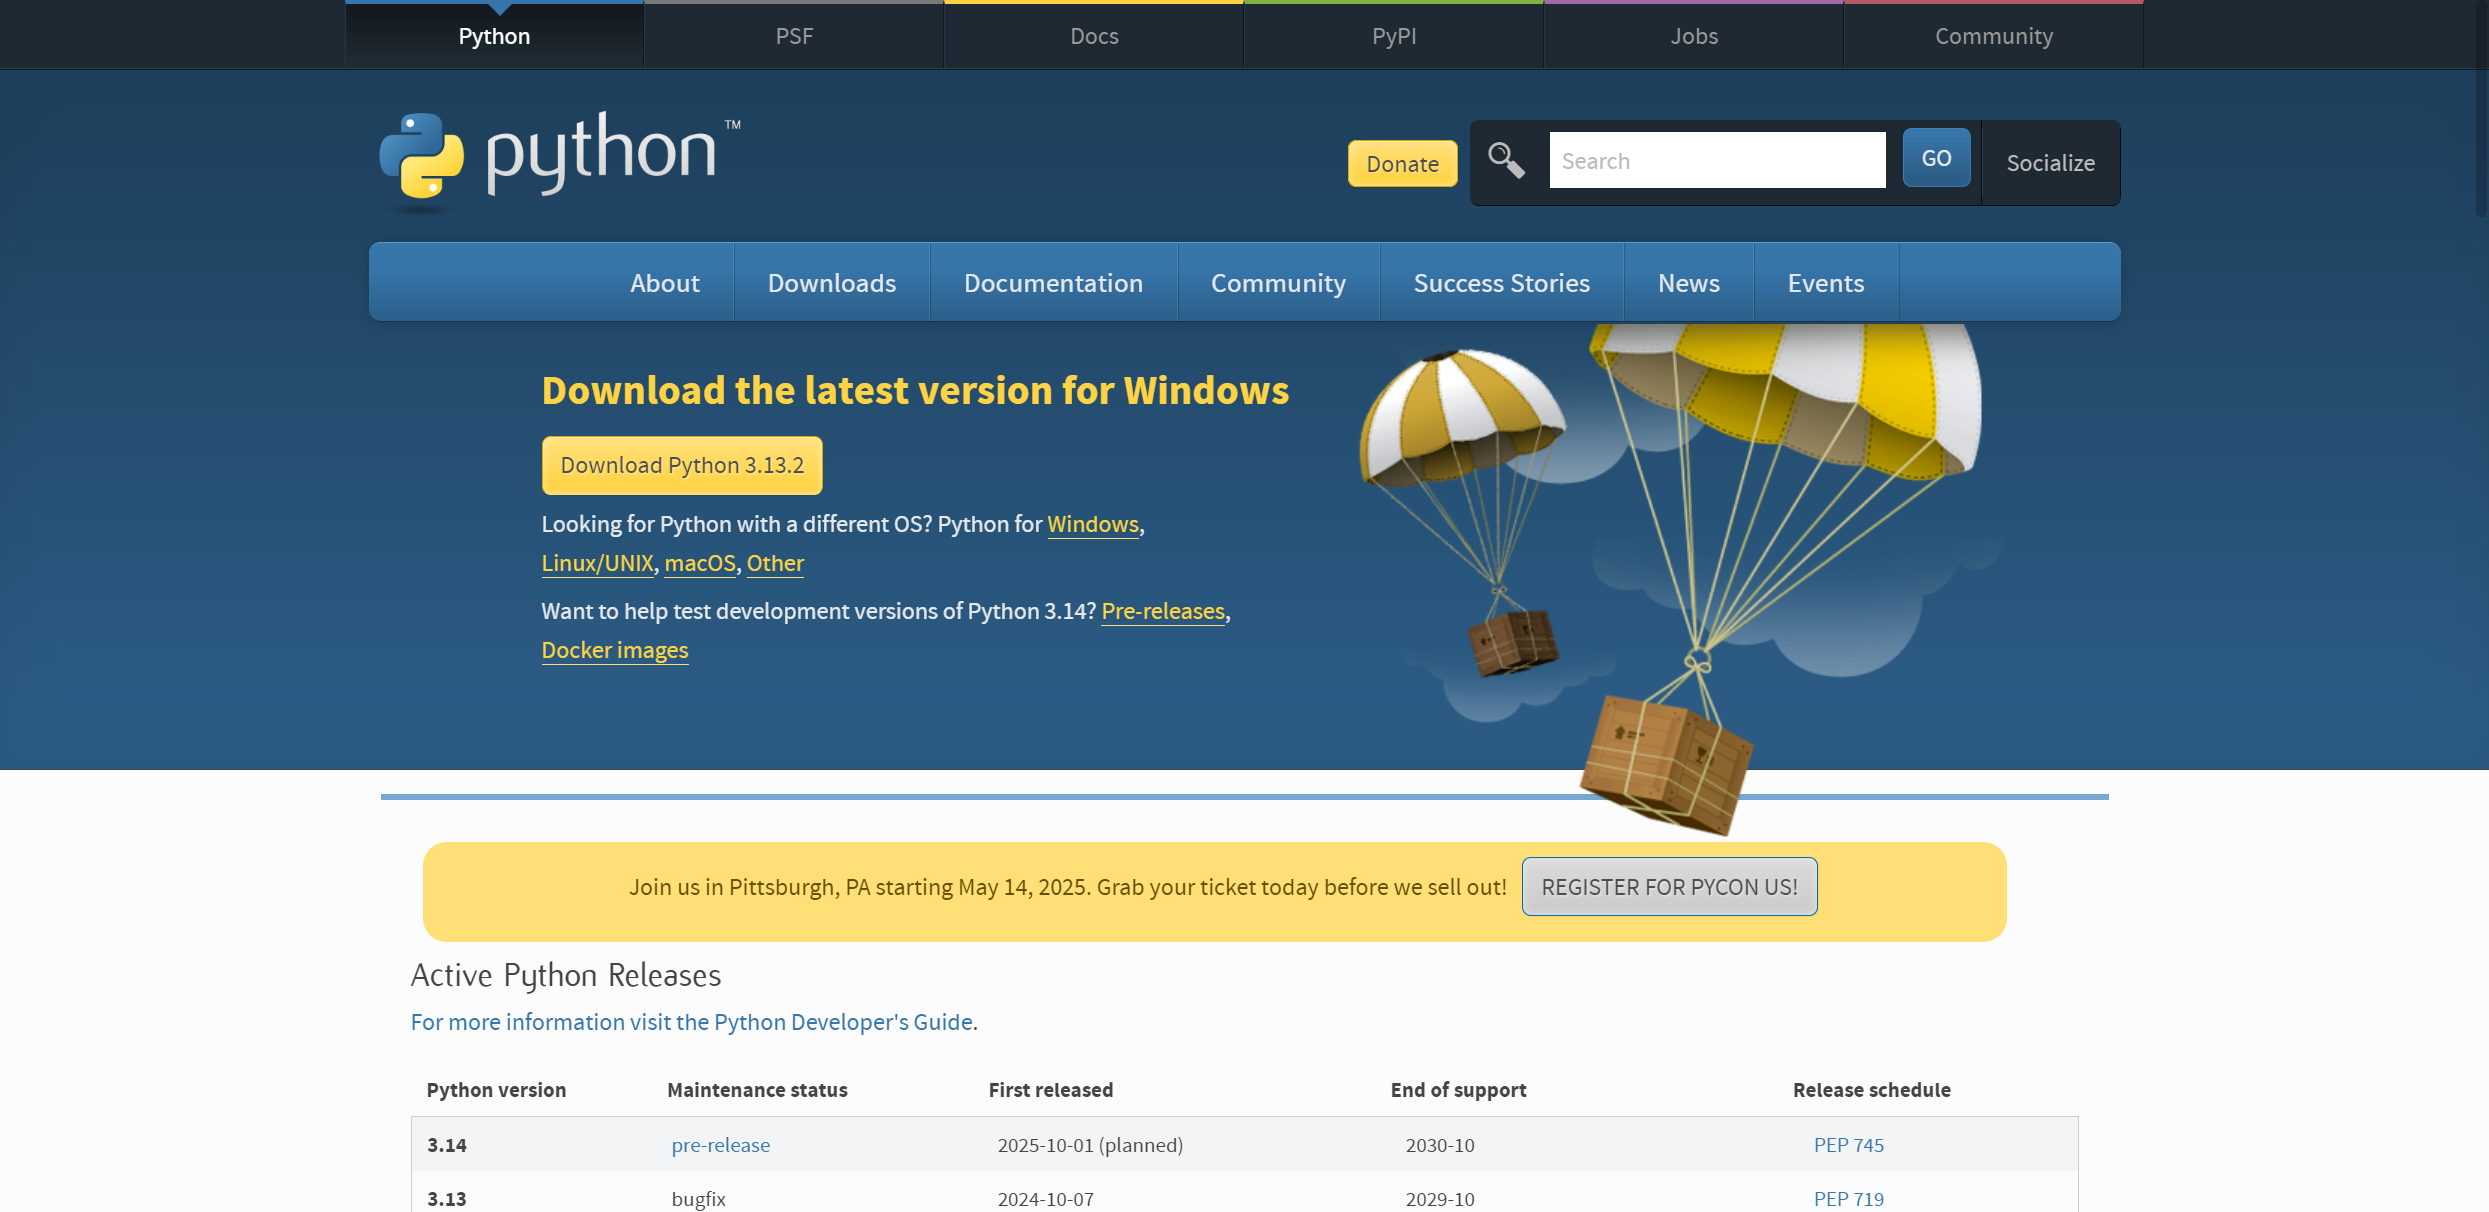Open the macOS download link
2489x1212 pixels.
[699, 563]
